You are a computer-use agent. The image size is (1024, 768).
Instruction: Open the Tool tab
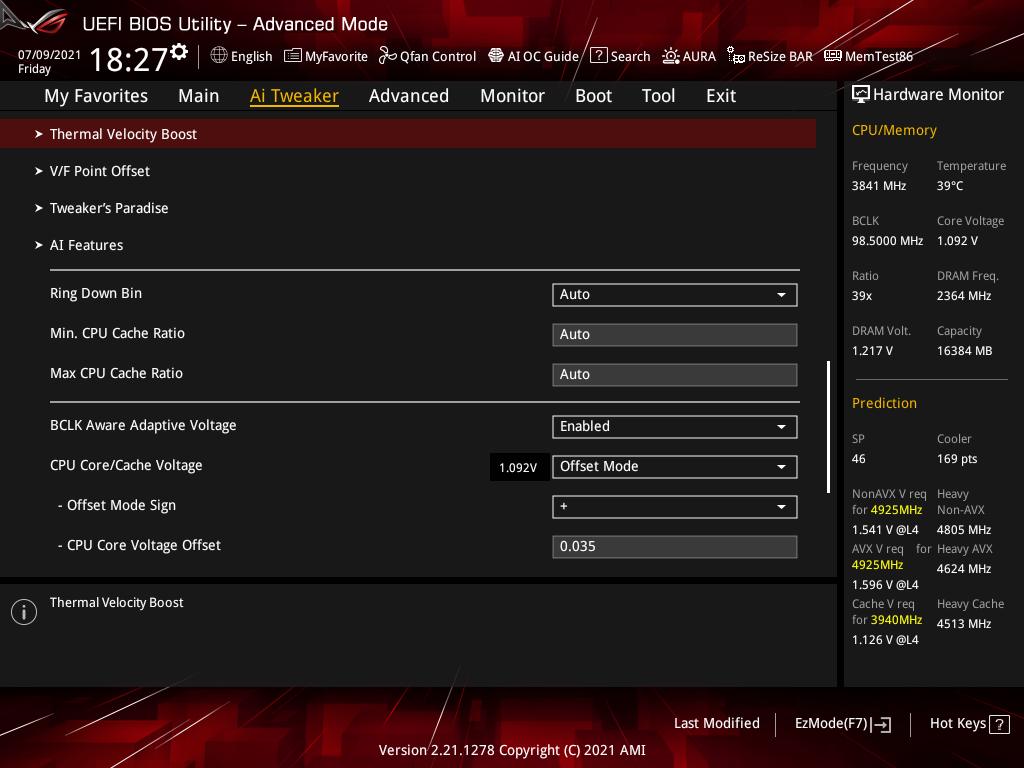point(658,96)
